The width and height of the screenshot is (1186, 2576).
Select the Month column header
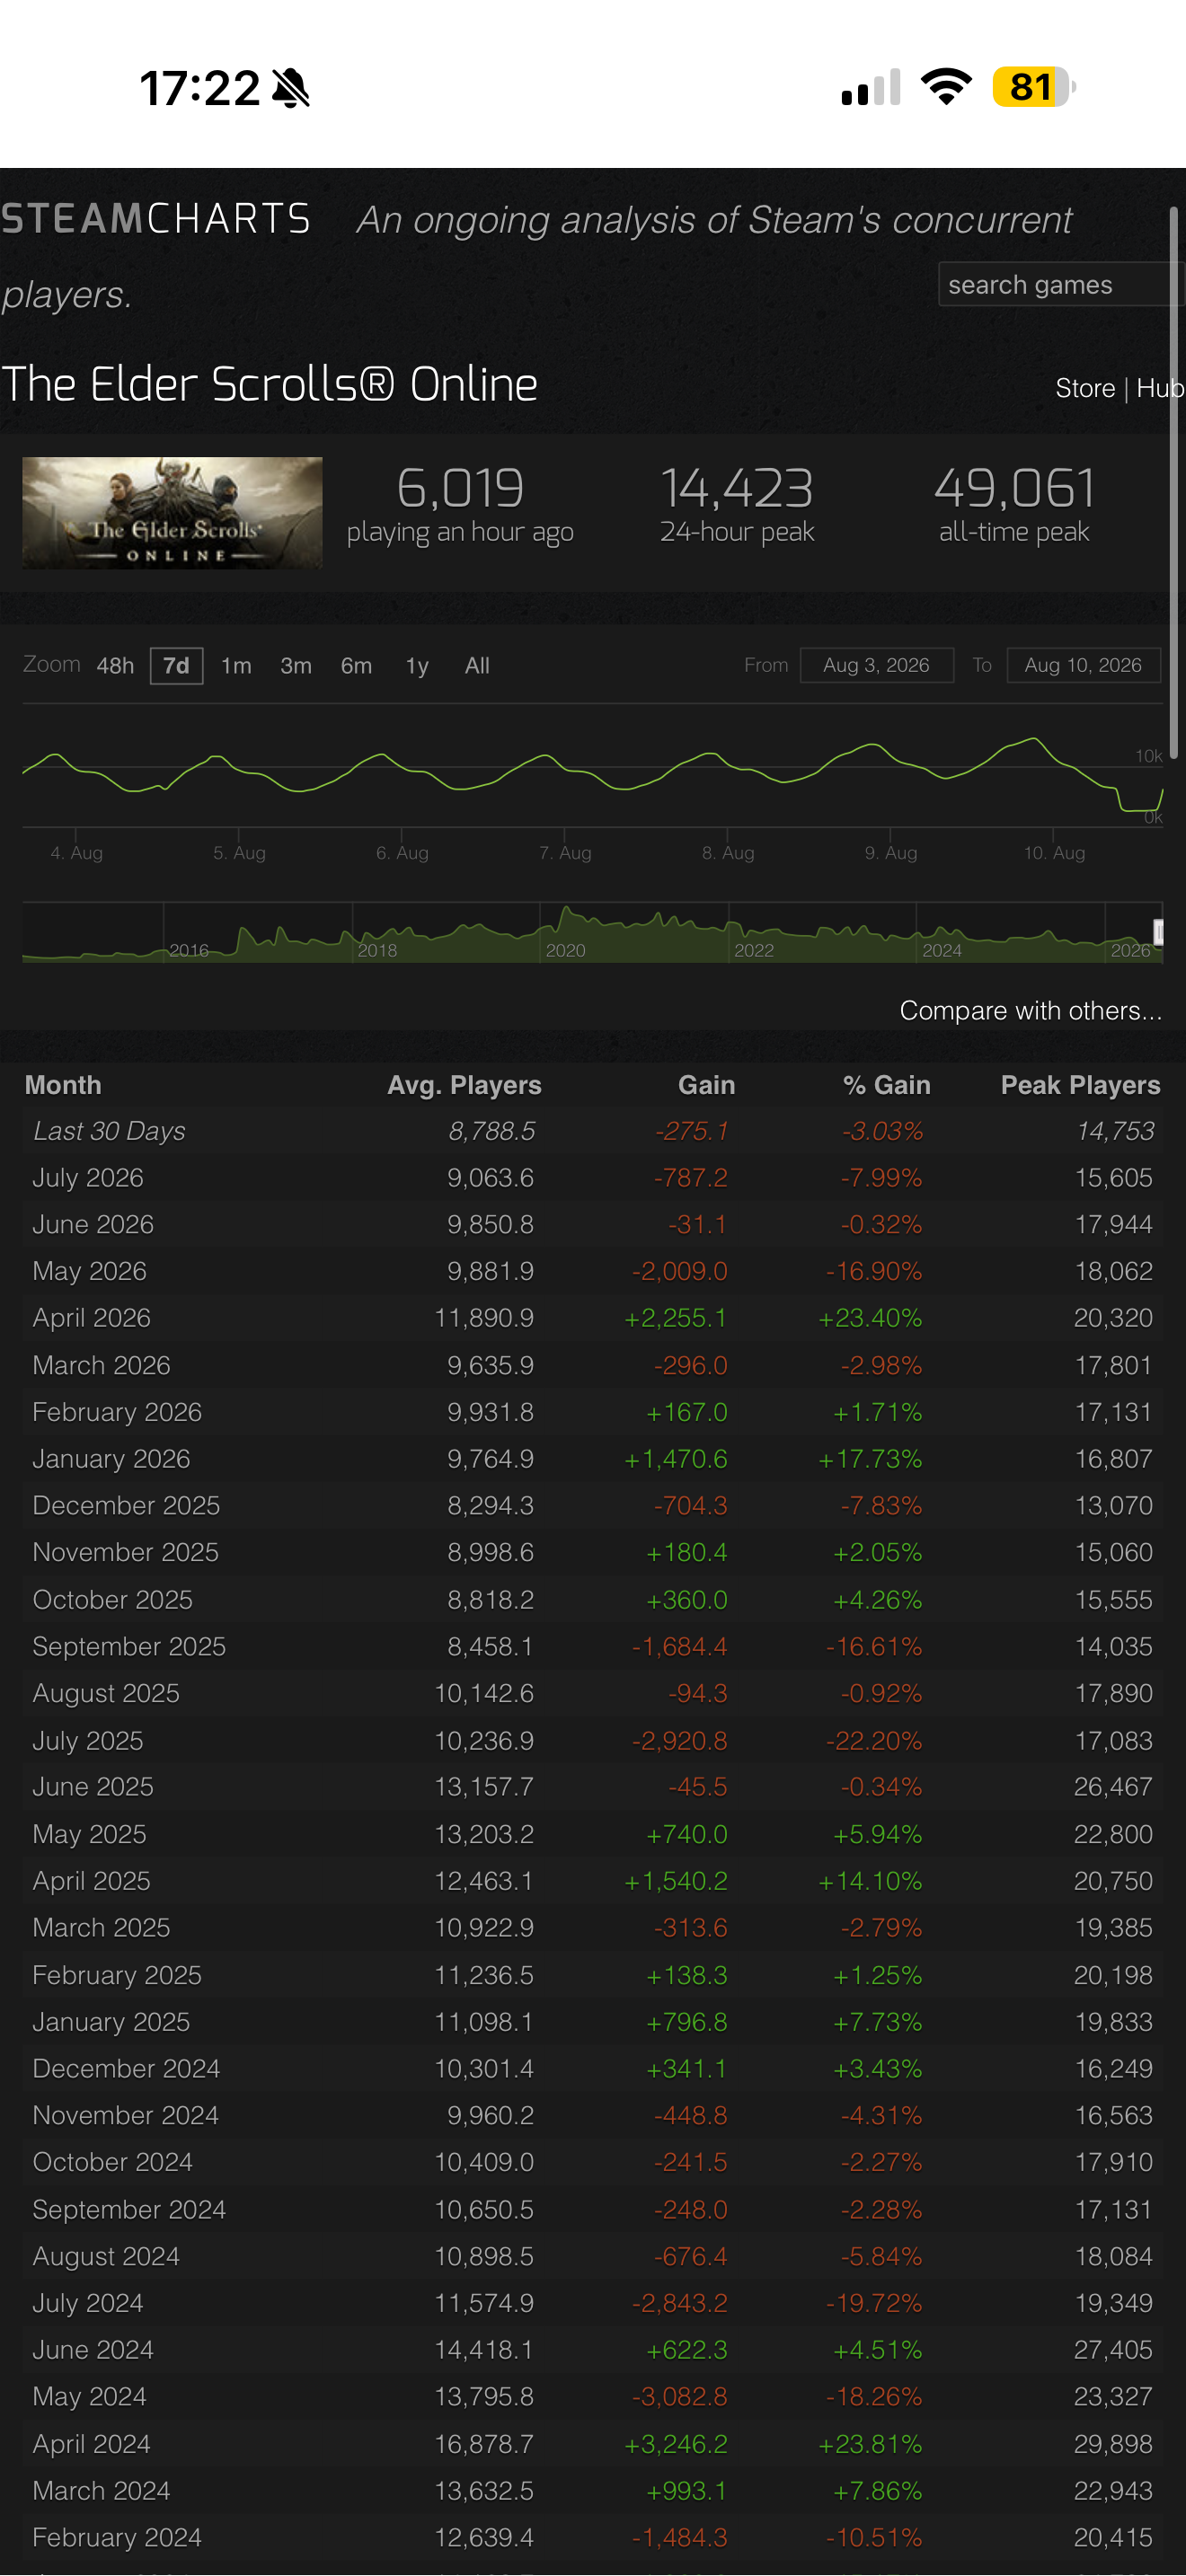(x=63, y=1085)
